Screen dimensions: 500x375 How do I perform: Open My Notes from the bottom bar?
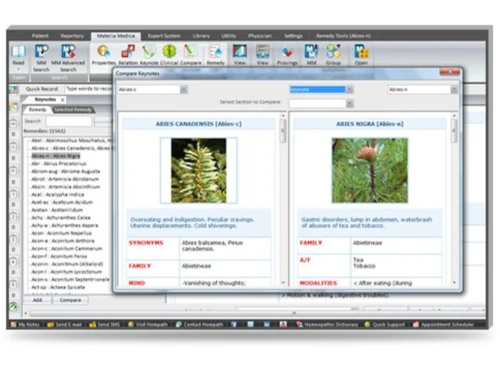coord(25,324)
